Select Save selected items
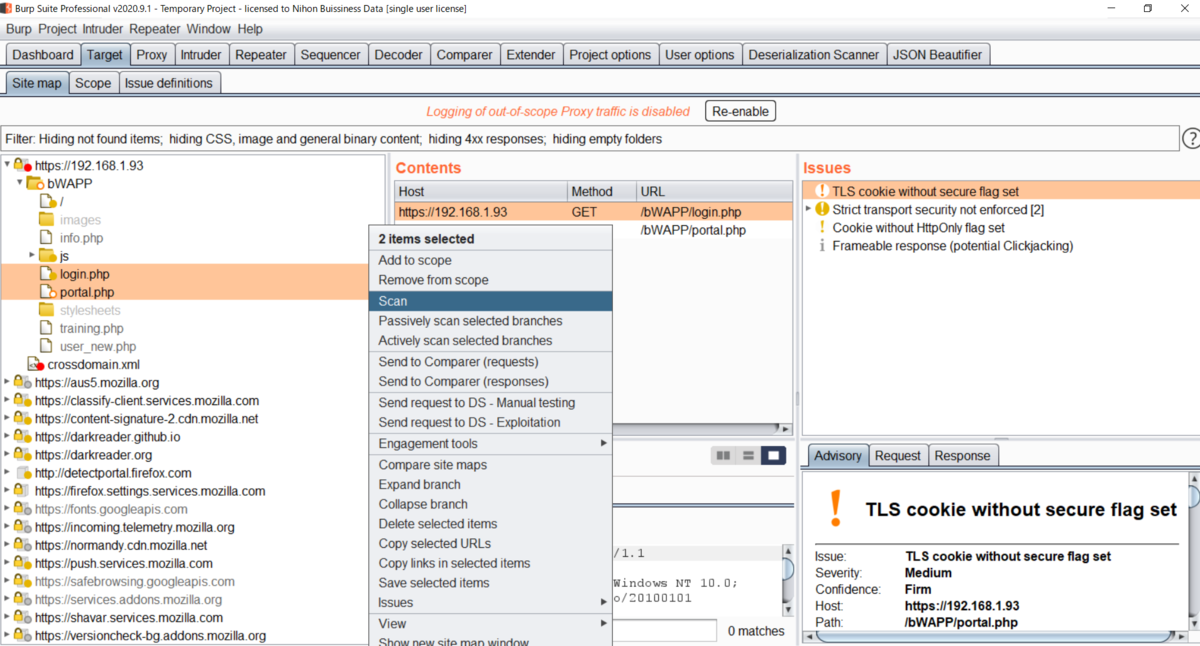 pos(490,583)
